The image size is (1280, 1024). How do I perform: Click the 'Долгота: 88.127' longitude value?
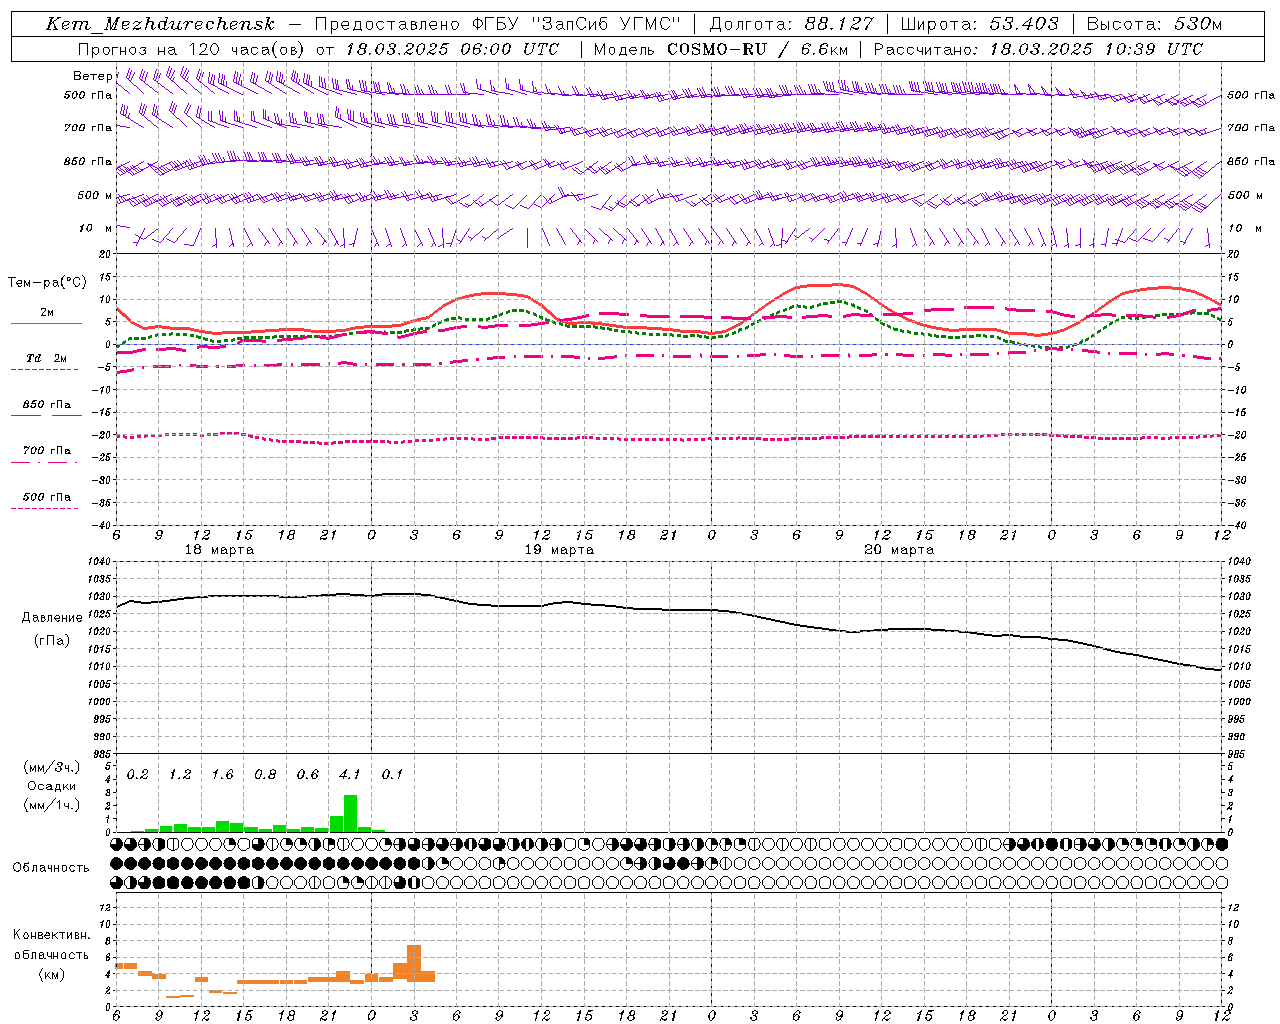(x=791, y=24)
